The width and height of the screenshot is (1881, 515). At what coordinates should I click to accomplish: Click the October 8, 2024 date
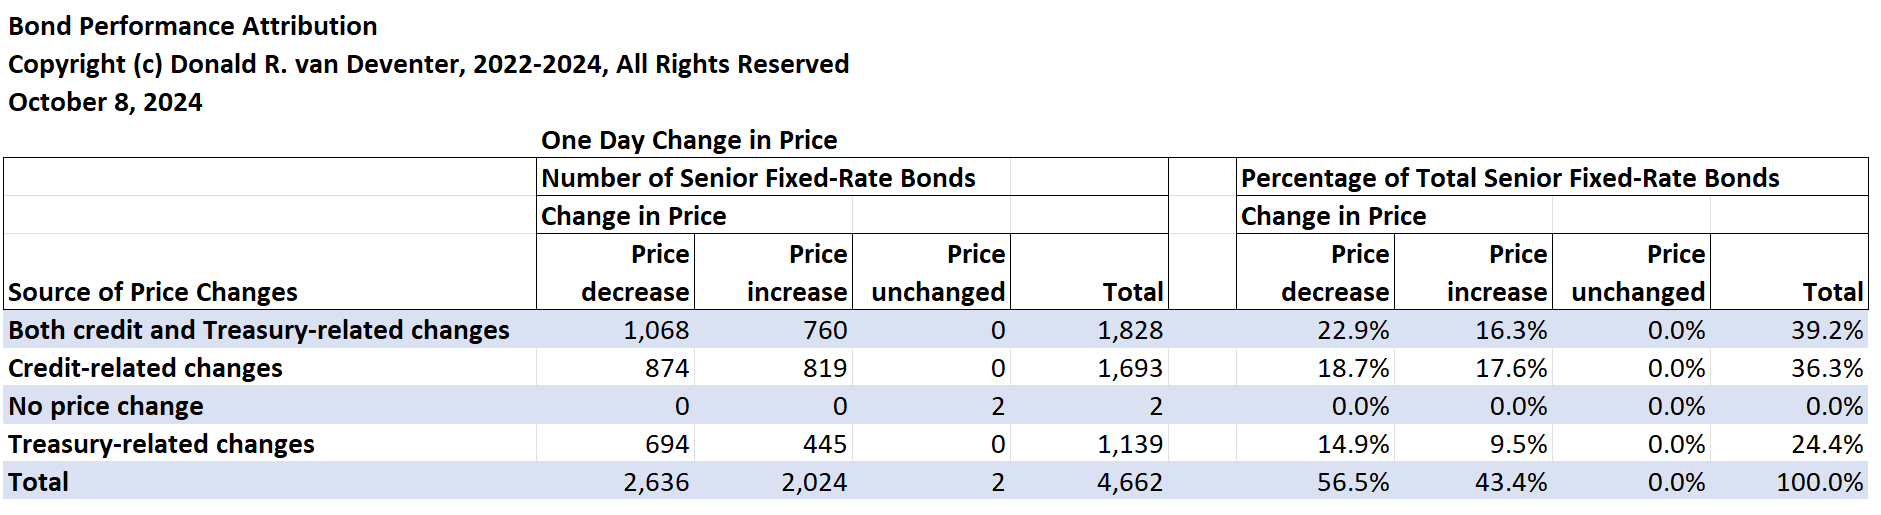pyautogui.click(x=105, y=102)
